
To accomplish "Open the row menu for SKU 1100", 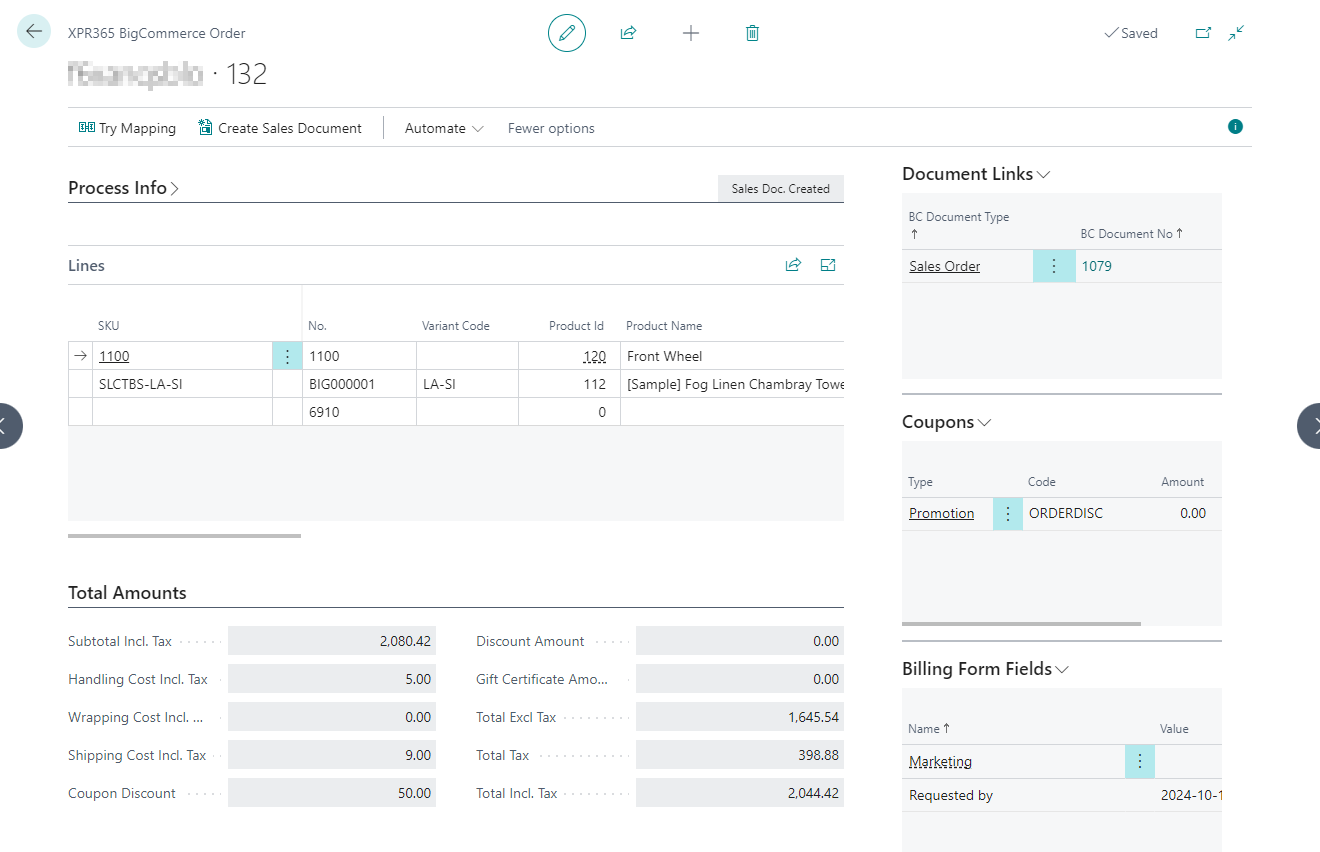I will point(287,356).
